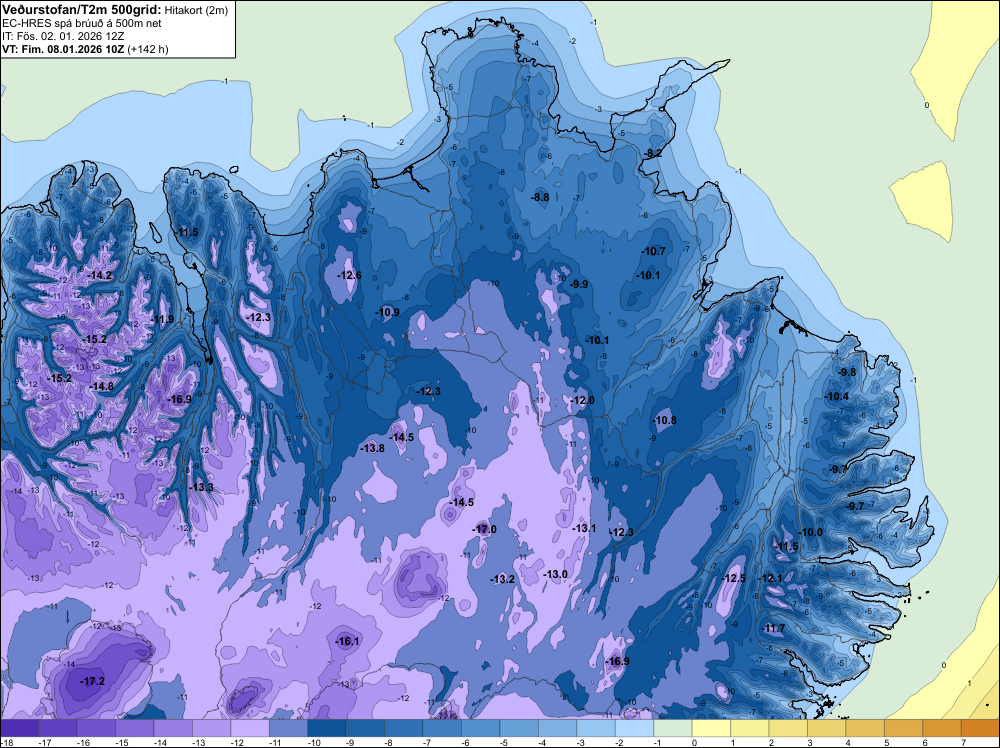Image resolution: width=1000 pixels, height=748 pixels.
Task: Click the 'VT: Fim. 08.01.2026 10Z' valid time
Action: [63, 49]
